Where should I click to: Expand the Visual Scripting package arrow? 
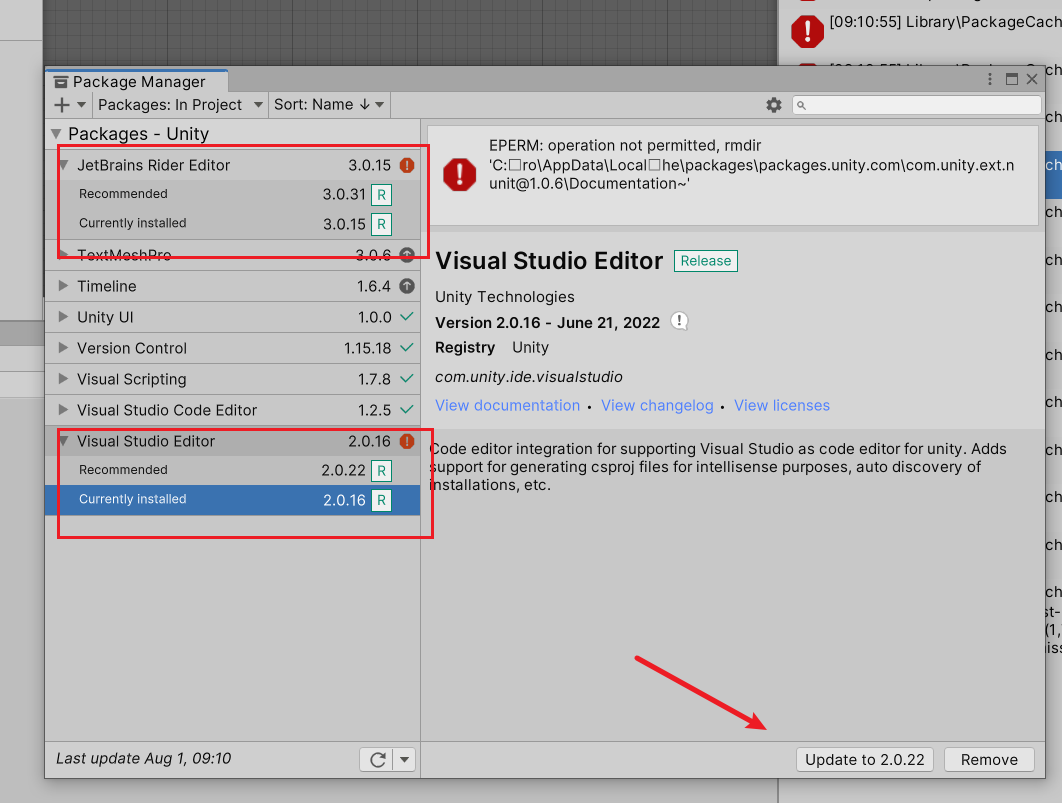63,379
